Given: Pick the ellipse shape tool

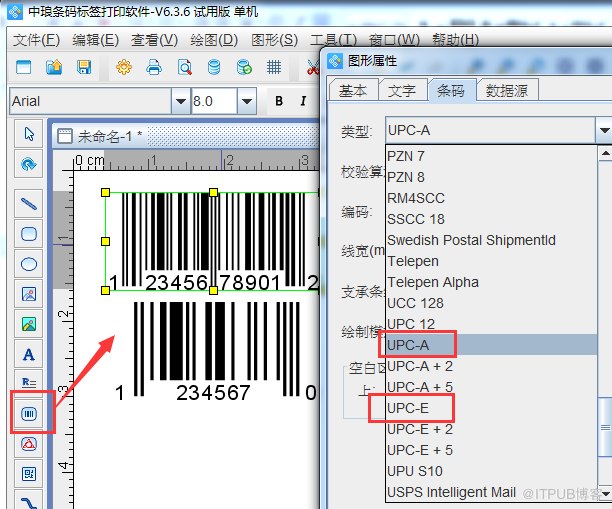Looking at the screenshot, I should click(29, 264).
